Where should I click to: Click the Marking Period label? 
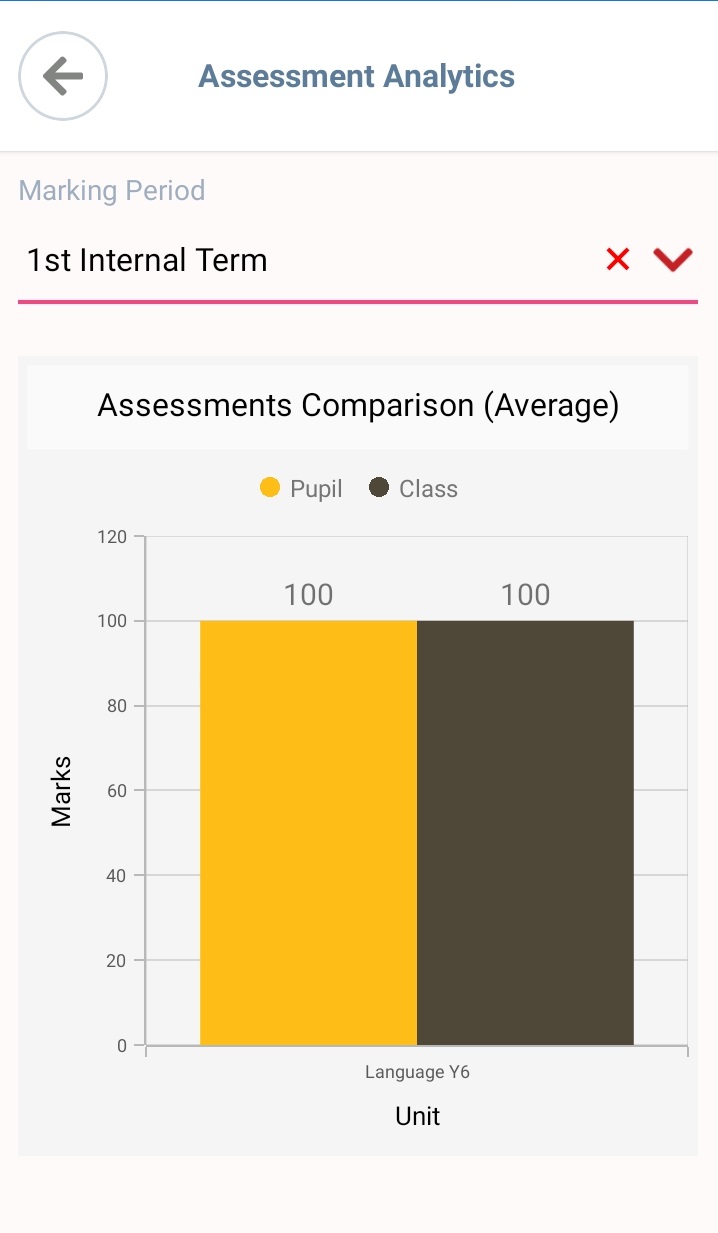pyautogui.click(x=112, y=191)
